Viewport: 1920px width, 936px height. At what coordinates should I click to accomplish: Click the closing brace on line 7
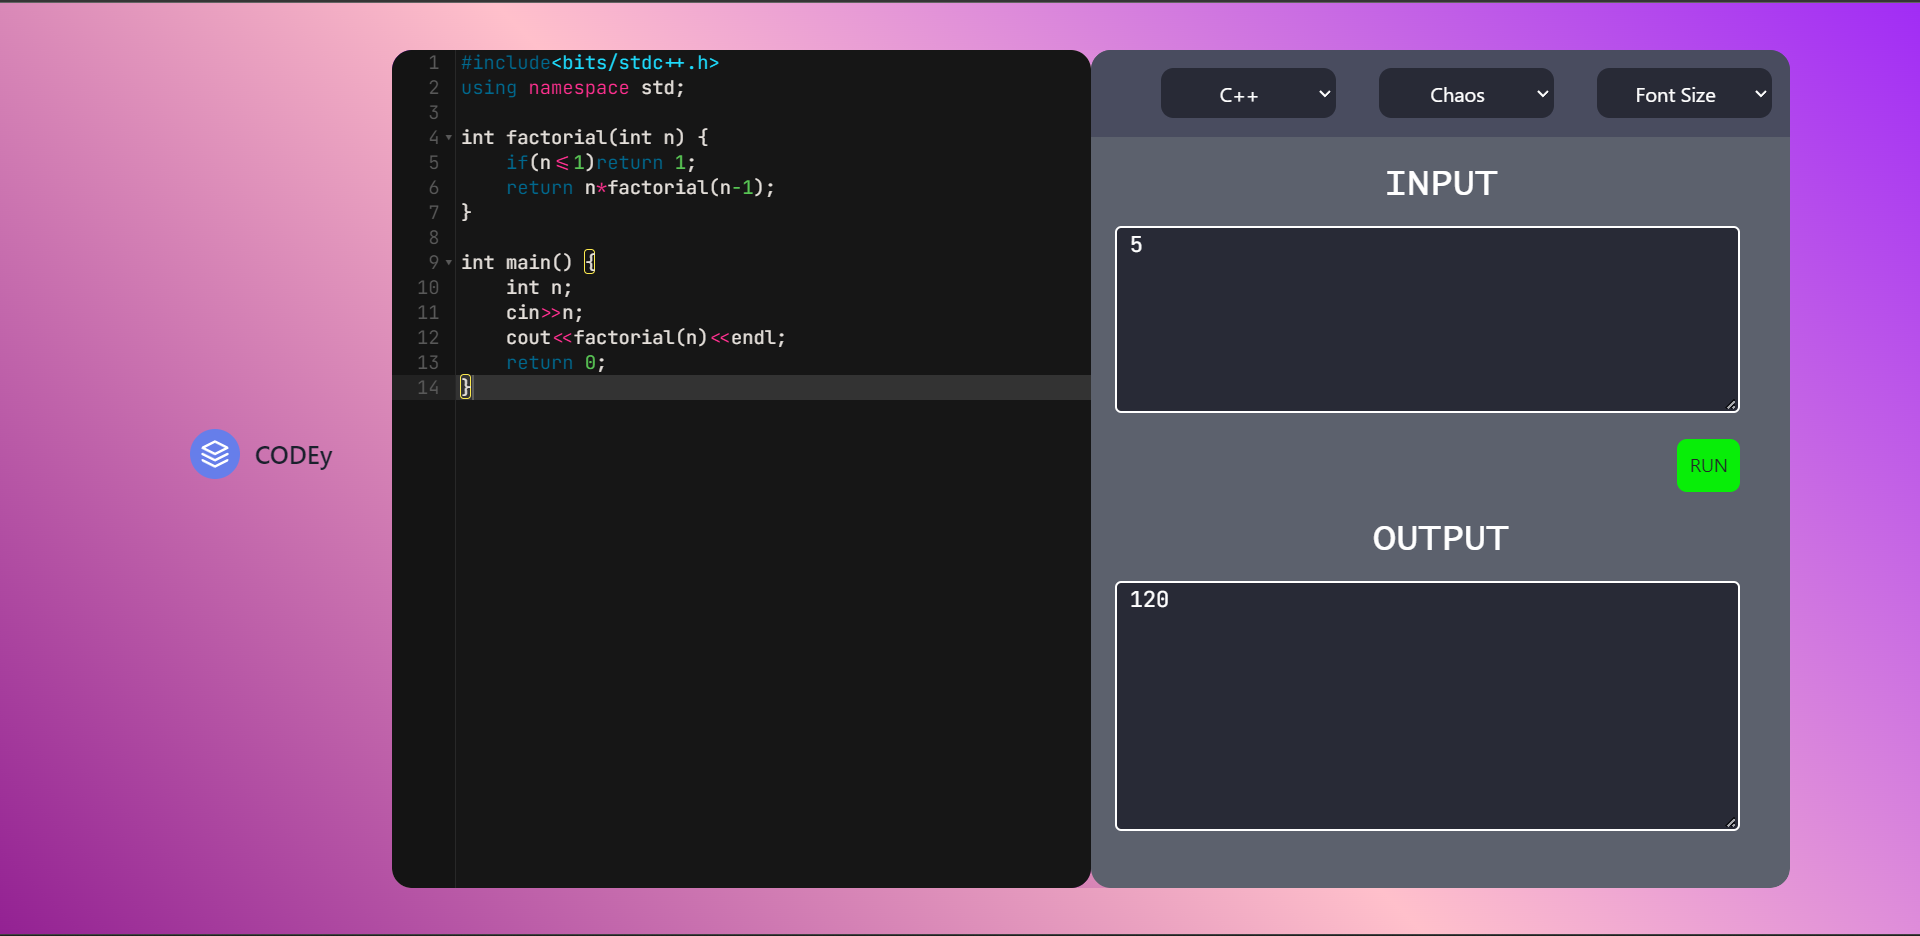[x=466, y=213]
